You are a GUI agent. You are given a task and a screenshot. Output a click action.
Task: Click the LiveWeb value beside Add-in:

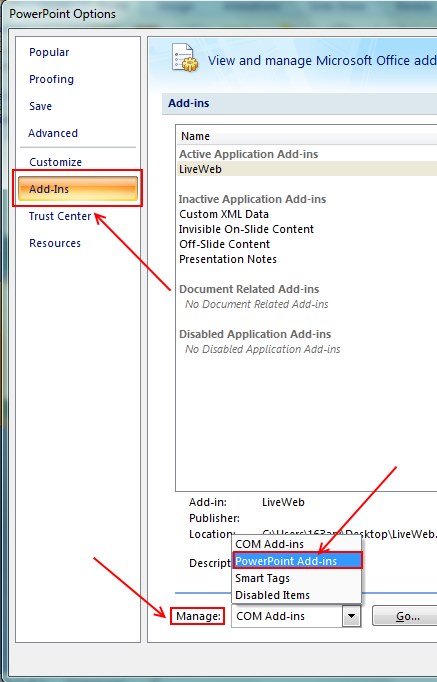click(x=284, y=502)
